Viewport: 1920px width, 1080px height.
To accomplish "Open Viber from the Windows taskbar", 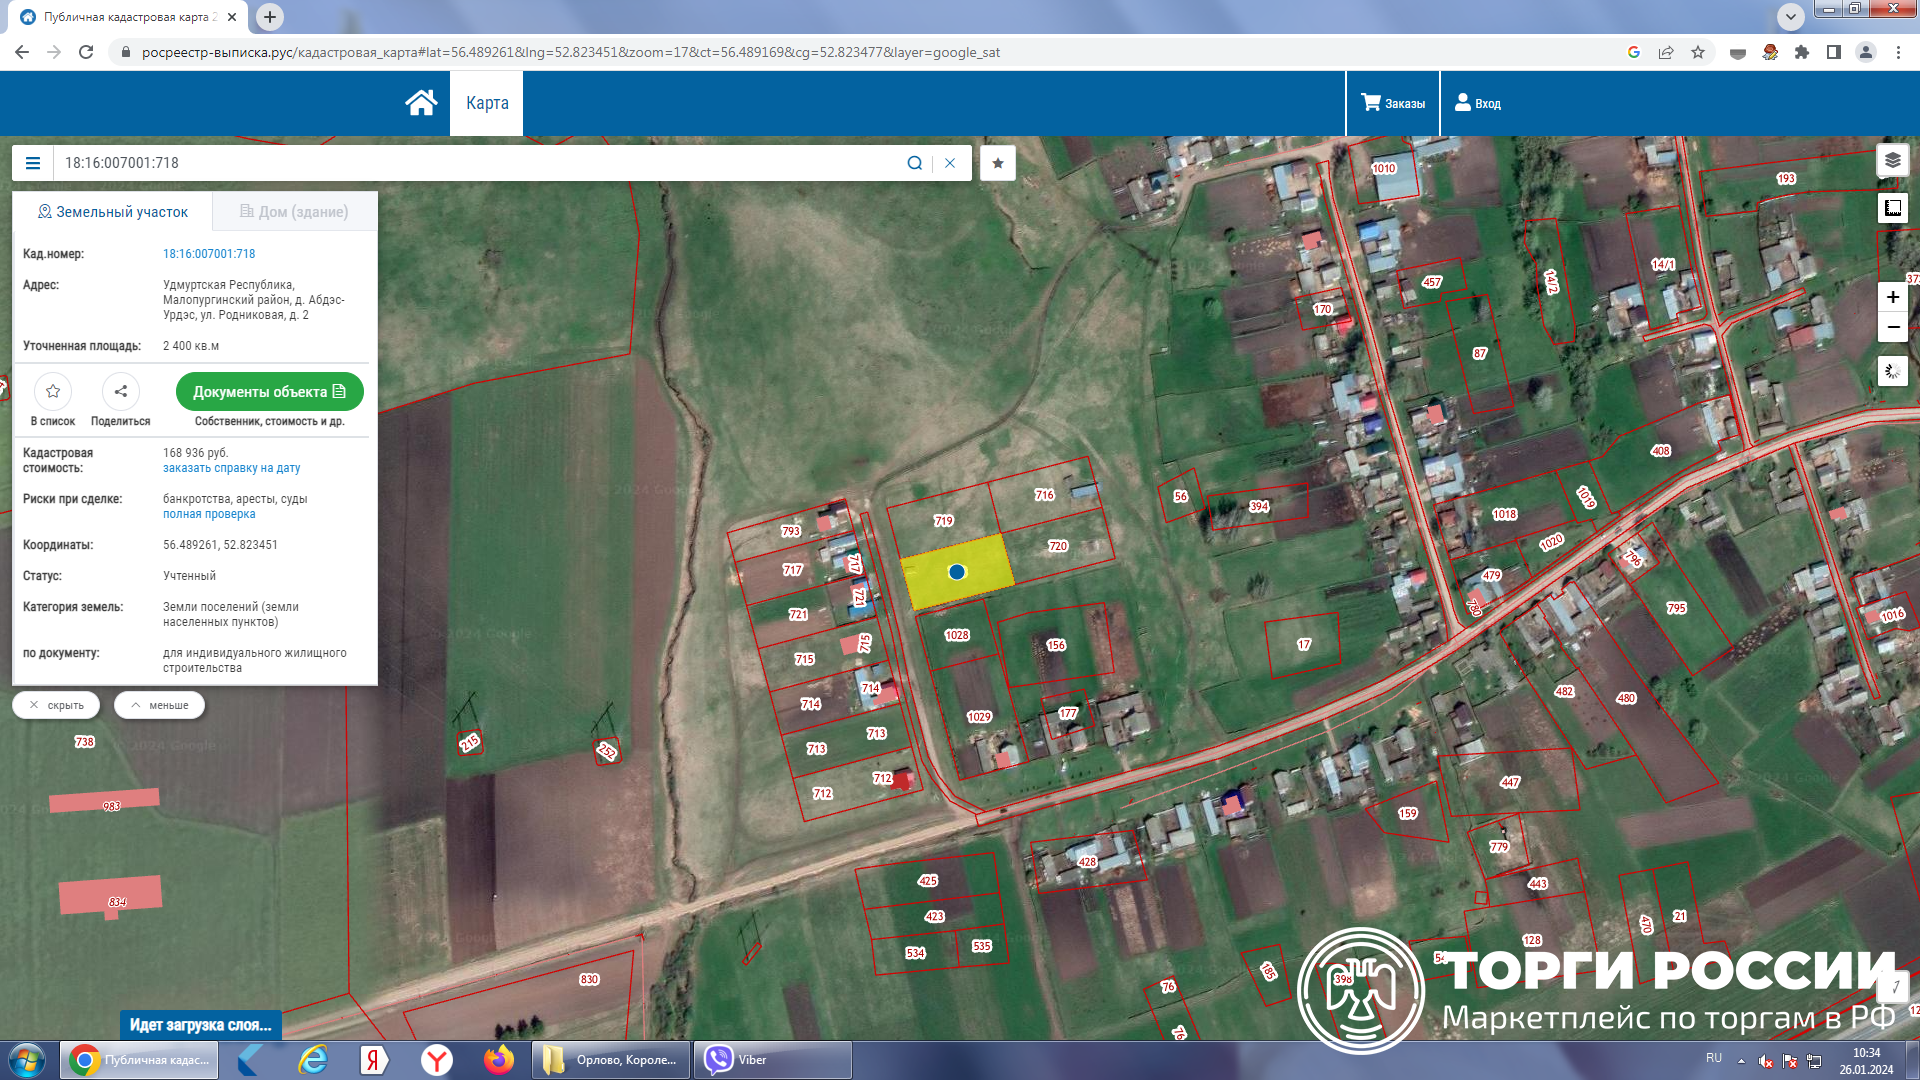I will pyautogui.click(x=771, y=1060).
